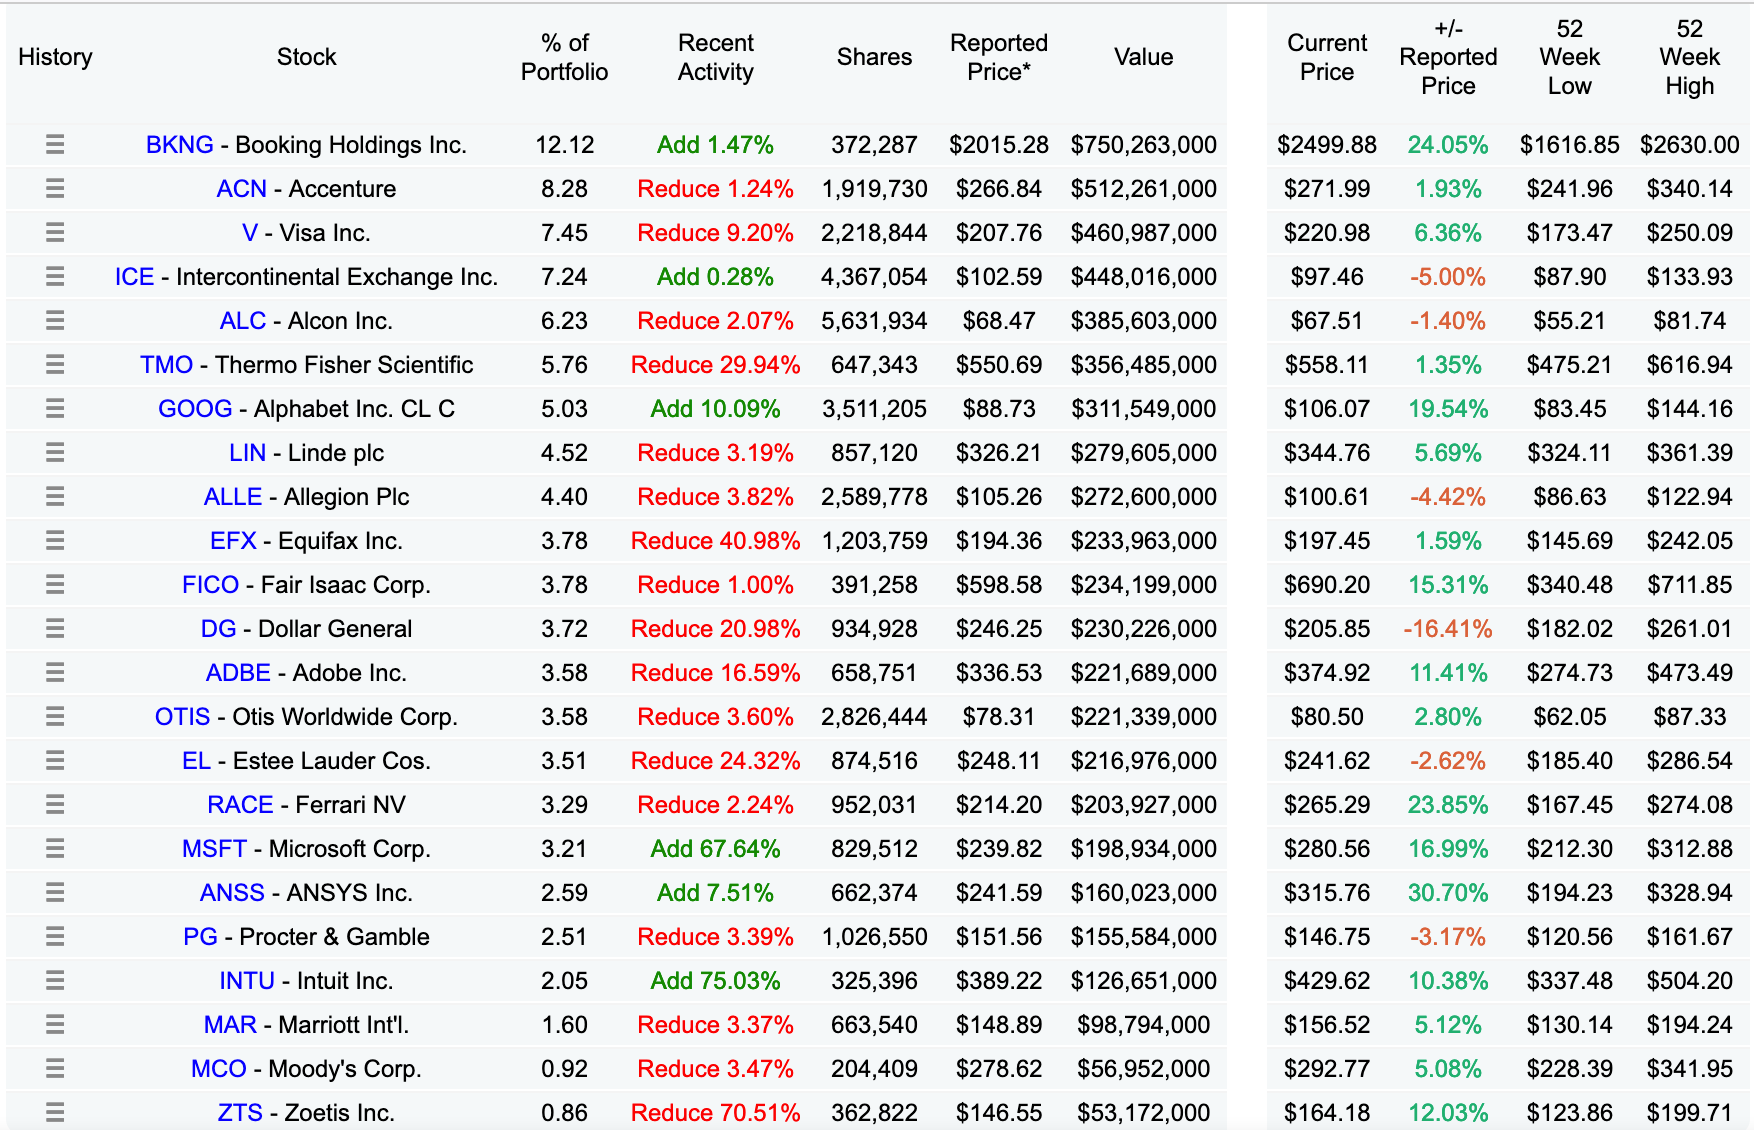
Task: Select the "$750,263,000" value cell
Action: pos(1144,145)
